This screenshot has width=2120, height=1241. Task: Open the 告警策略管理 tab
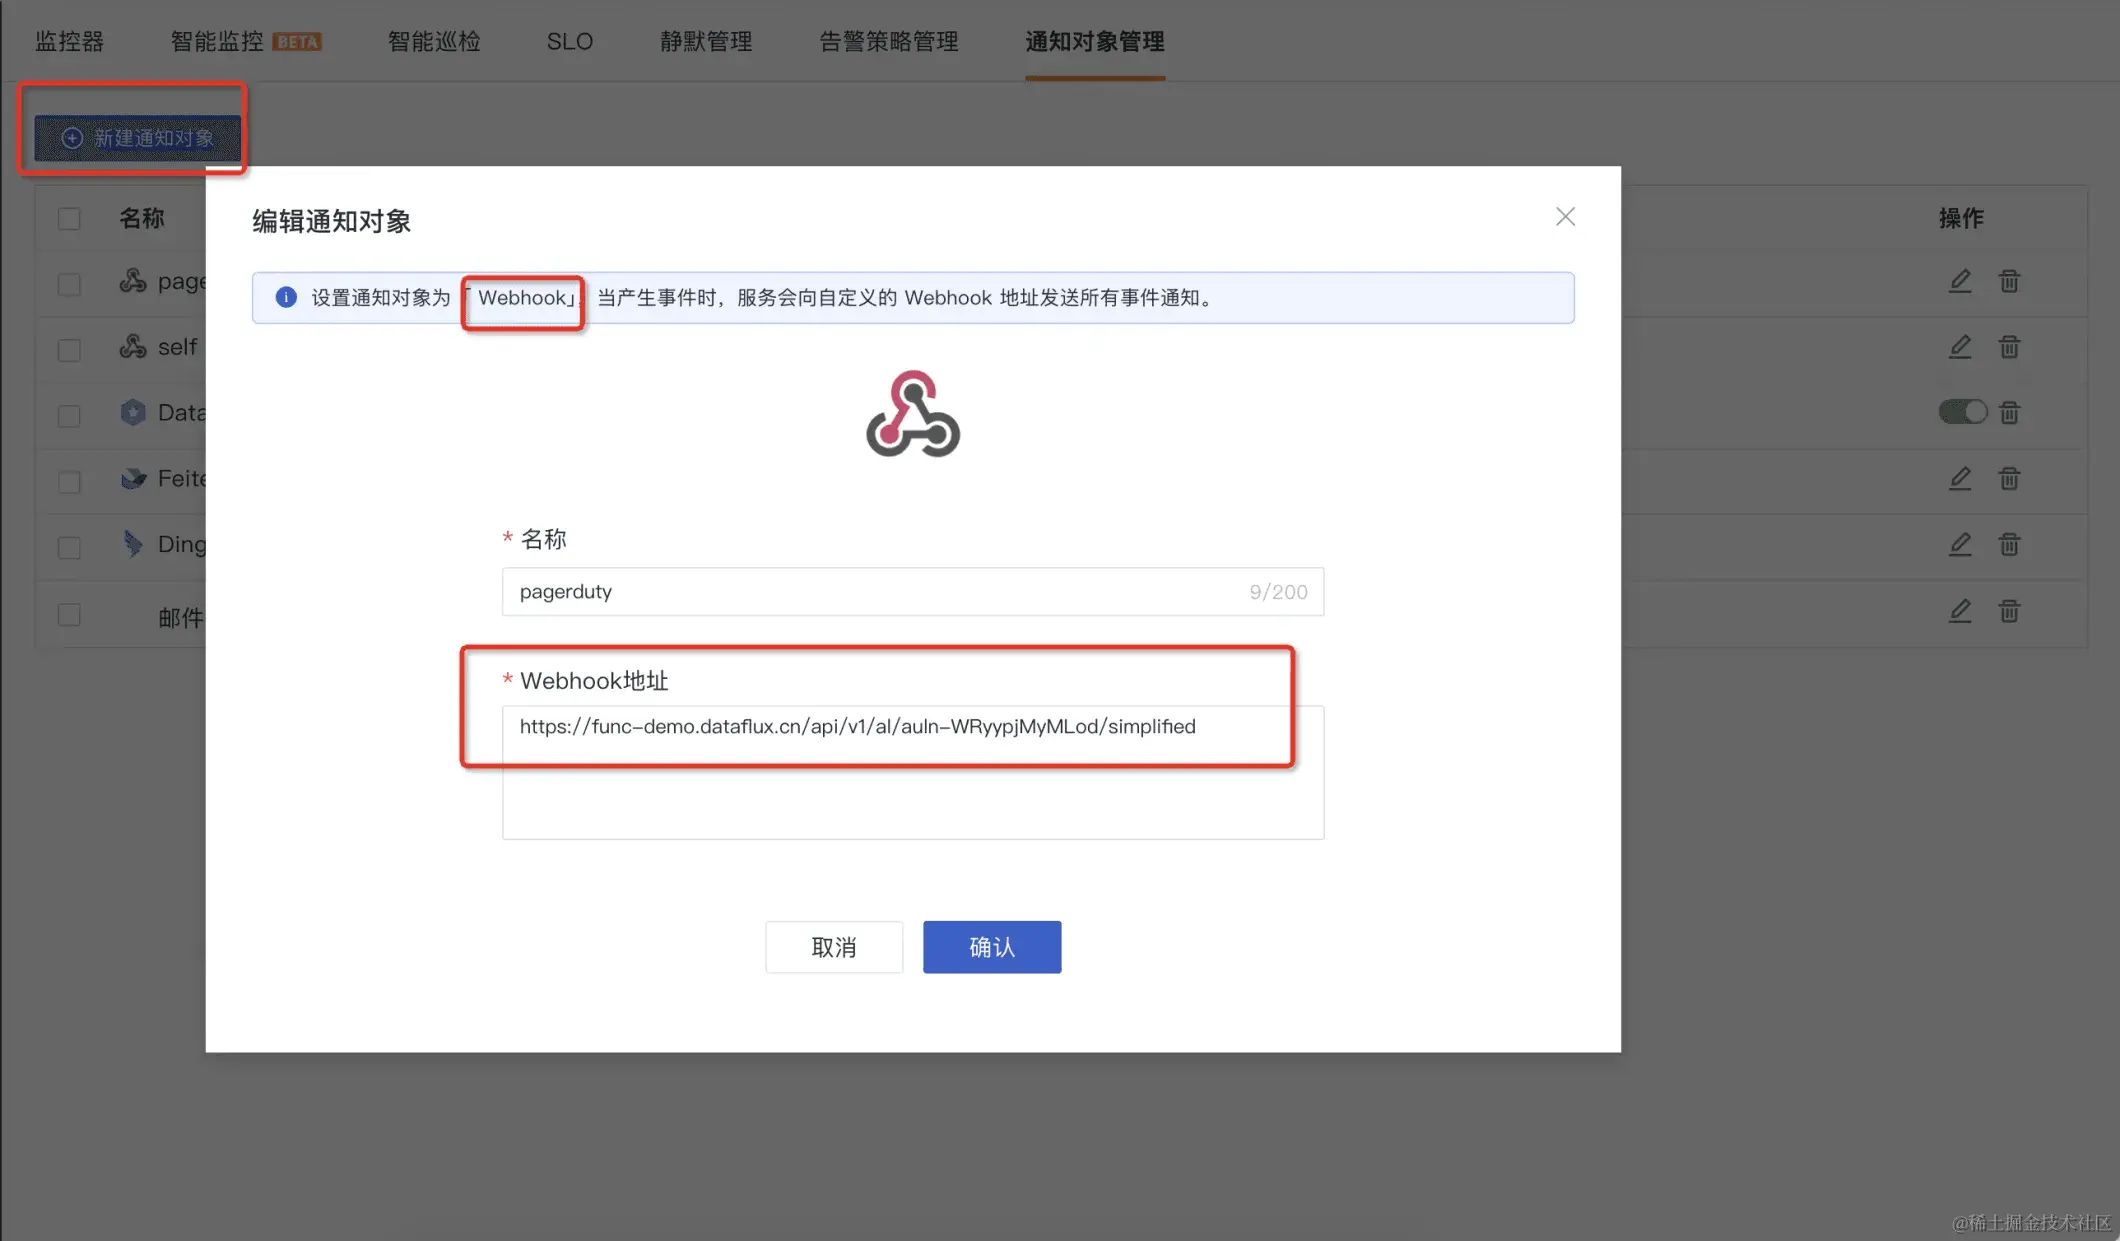click(x=888, y=42)
